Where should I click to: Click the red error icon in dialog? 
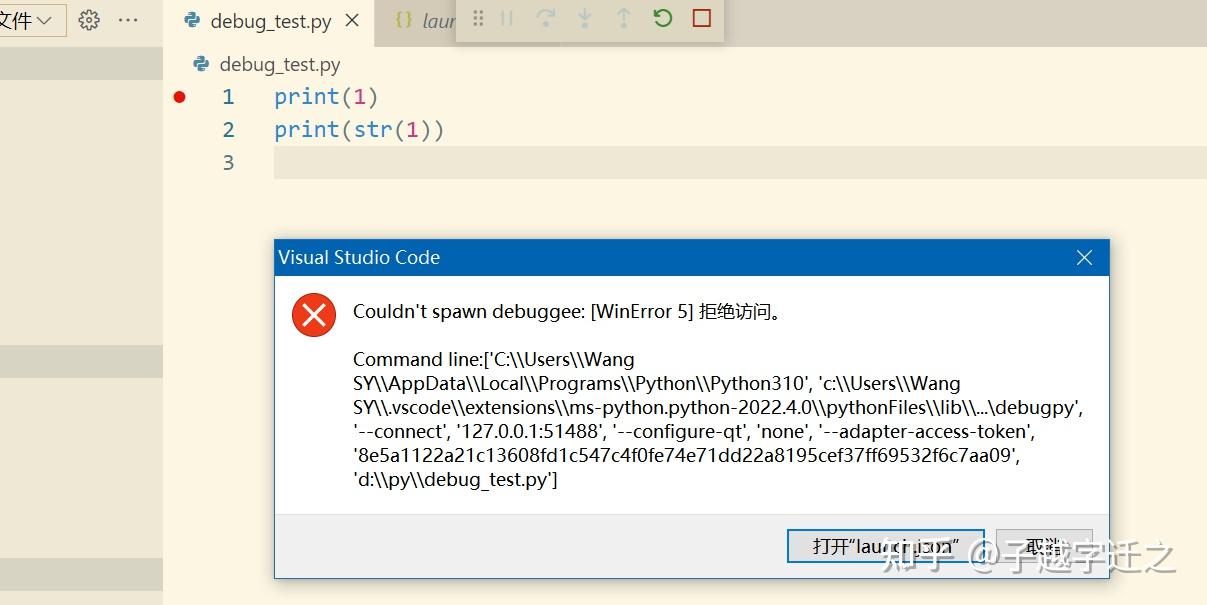[313, 314]
